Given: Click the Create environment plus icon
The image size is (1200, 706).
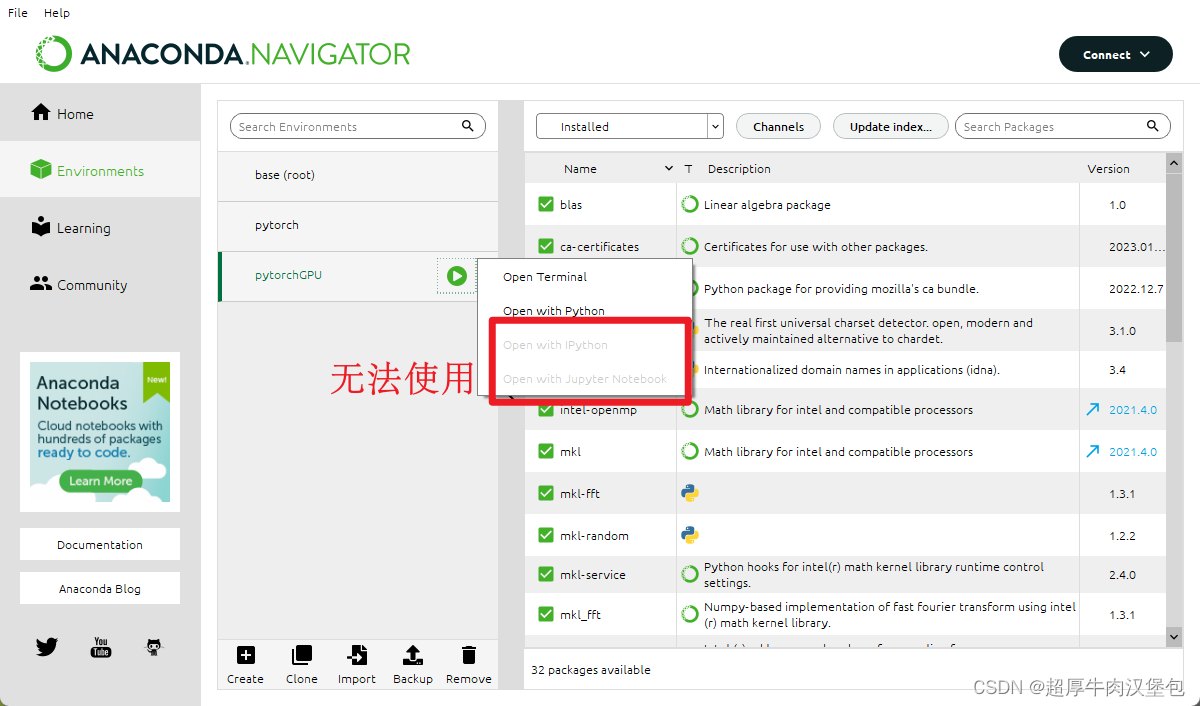Looking at the screenshot, I should (245, 656).
